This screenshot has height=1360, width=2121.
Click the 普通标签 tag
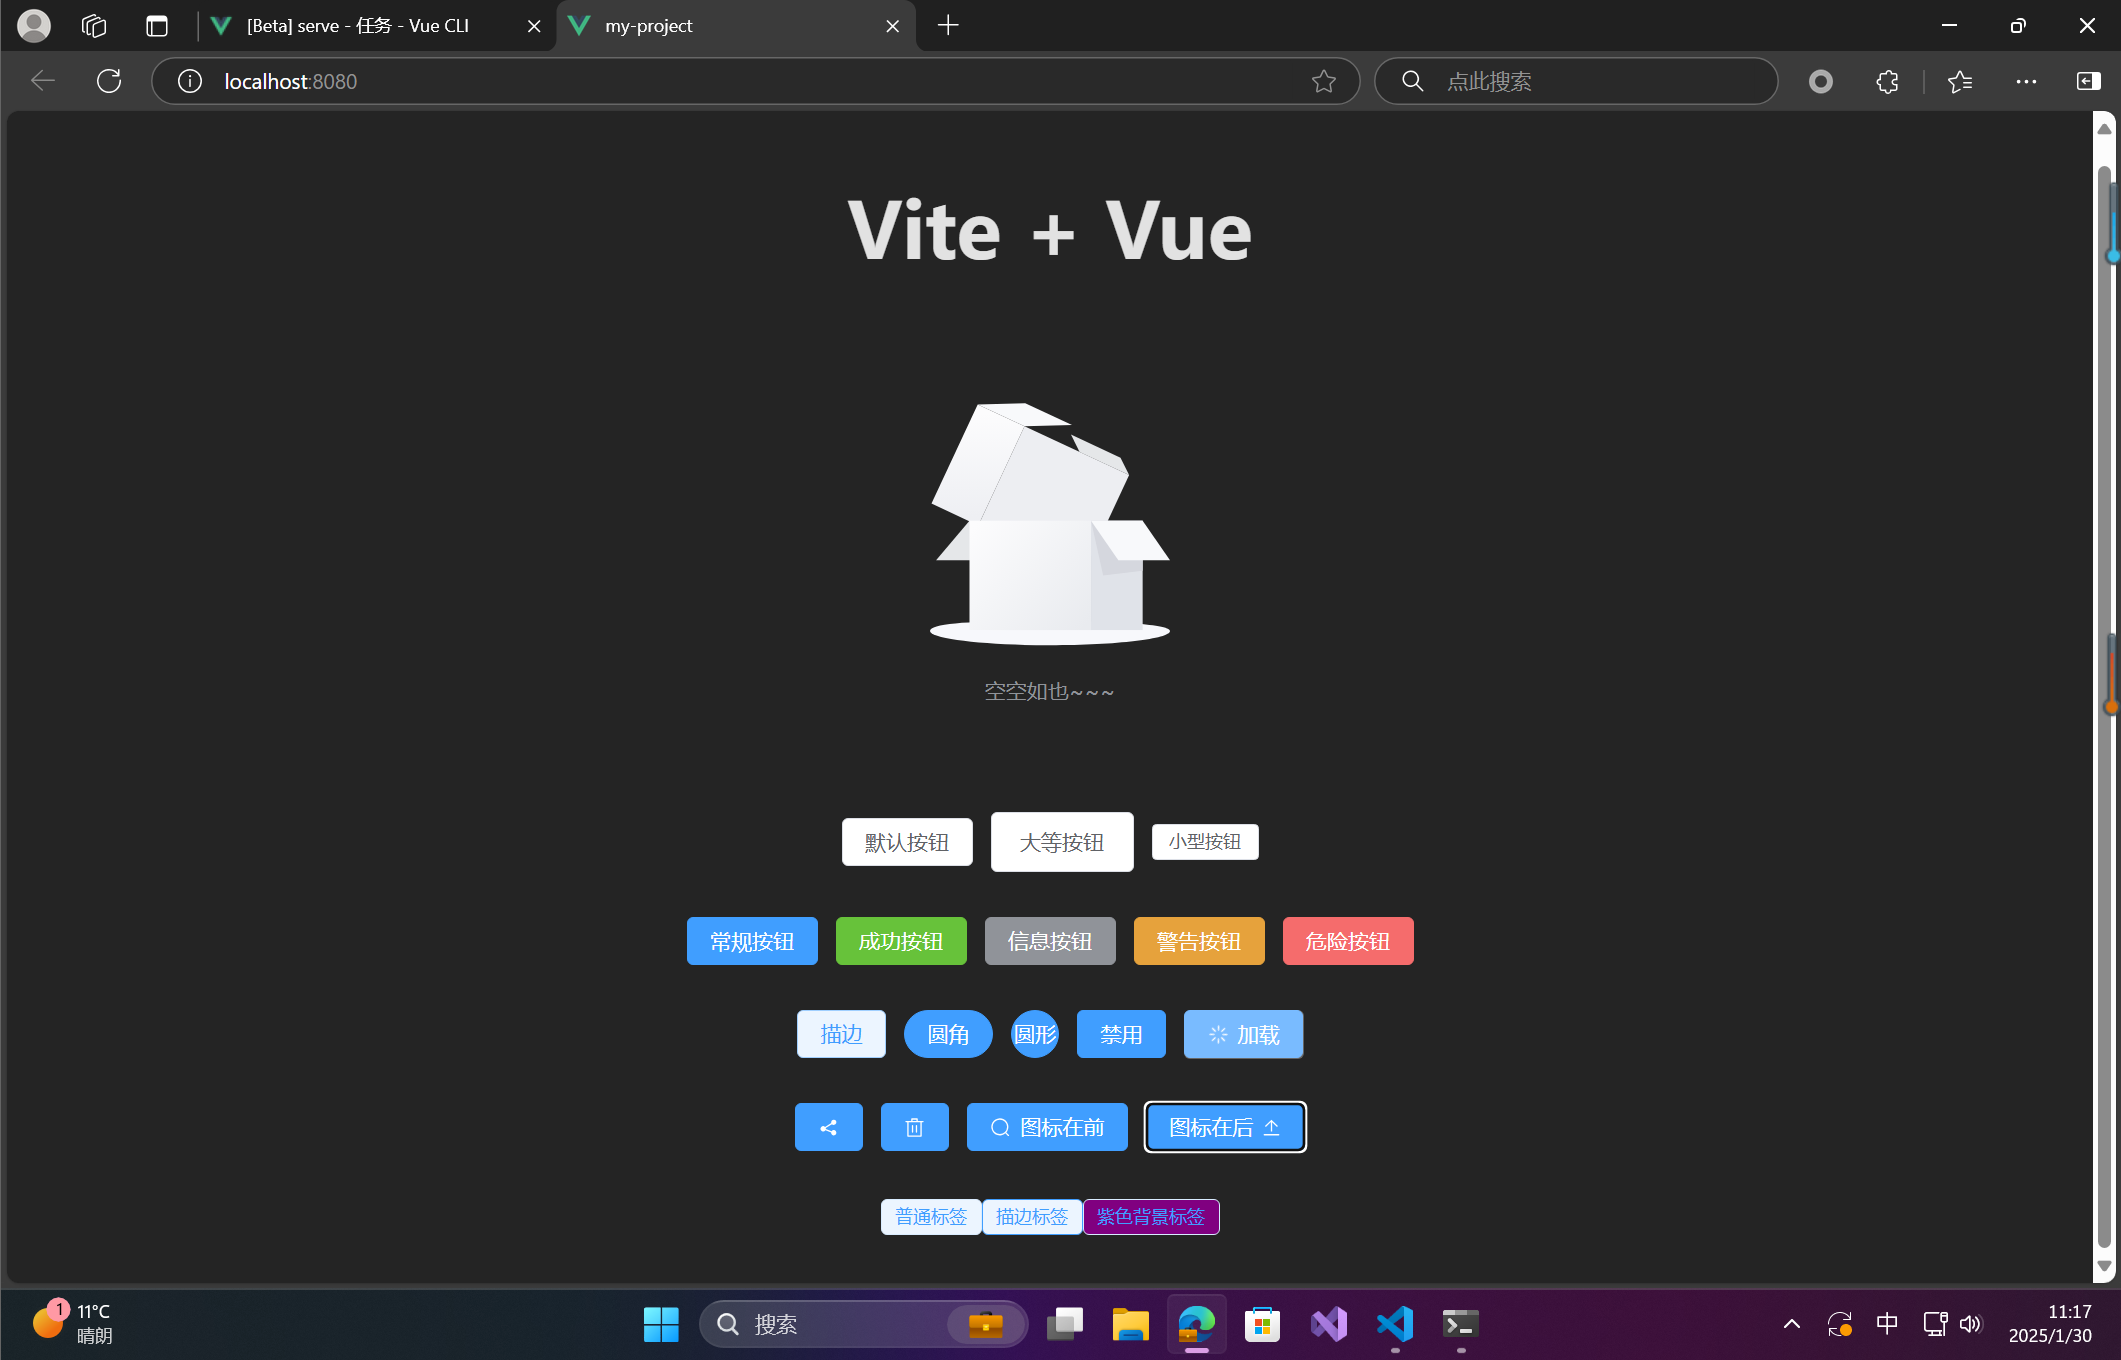pos(931,1217)
